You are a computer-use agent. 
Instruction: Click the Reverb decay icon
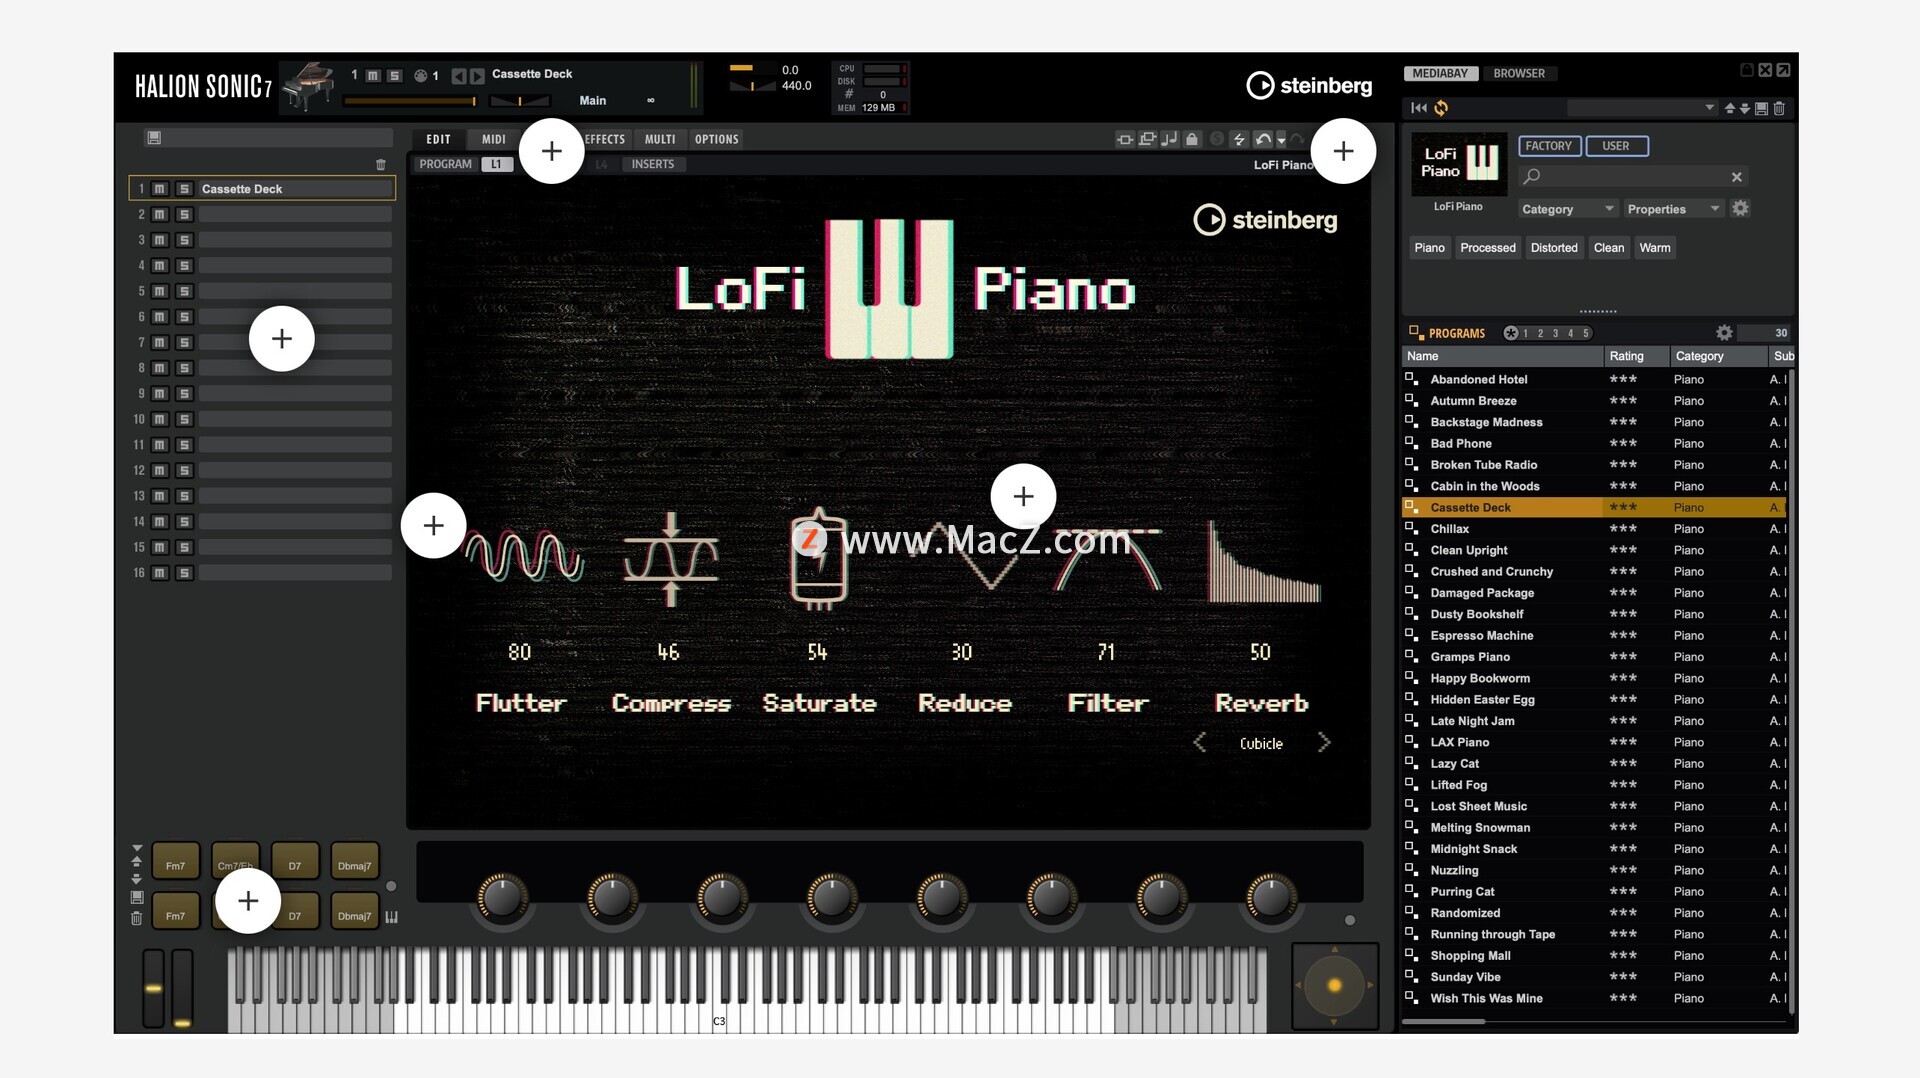(1264, 561)
